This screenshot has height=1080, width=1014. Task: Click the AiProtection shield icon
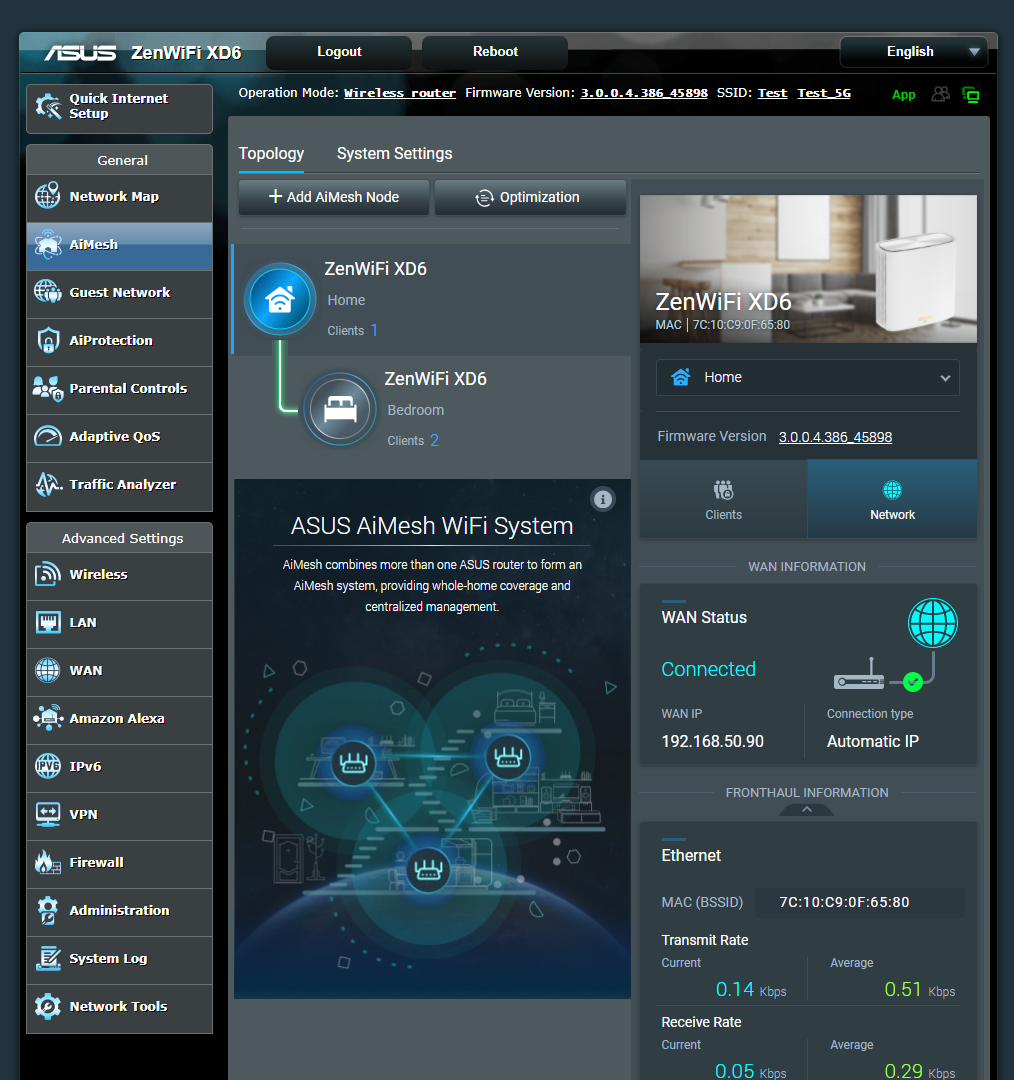[48, 340]
